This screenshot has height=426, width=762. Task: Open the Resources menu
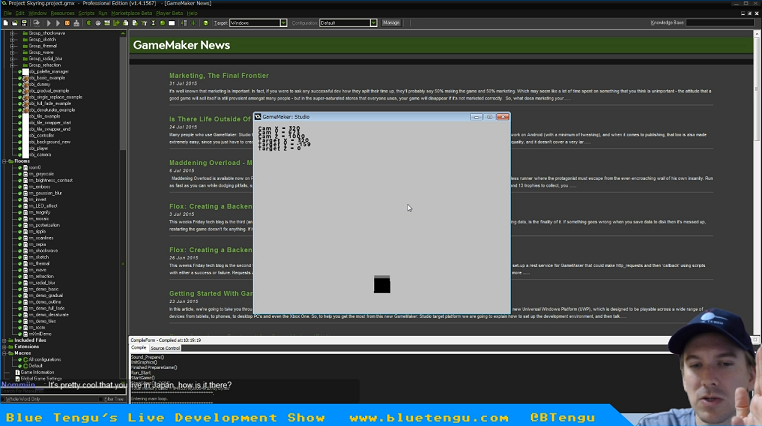point(63,13)
